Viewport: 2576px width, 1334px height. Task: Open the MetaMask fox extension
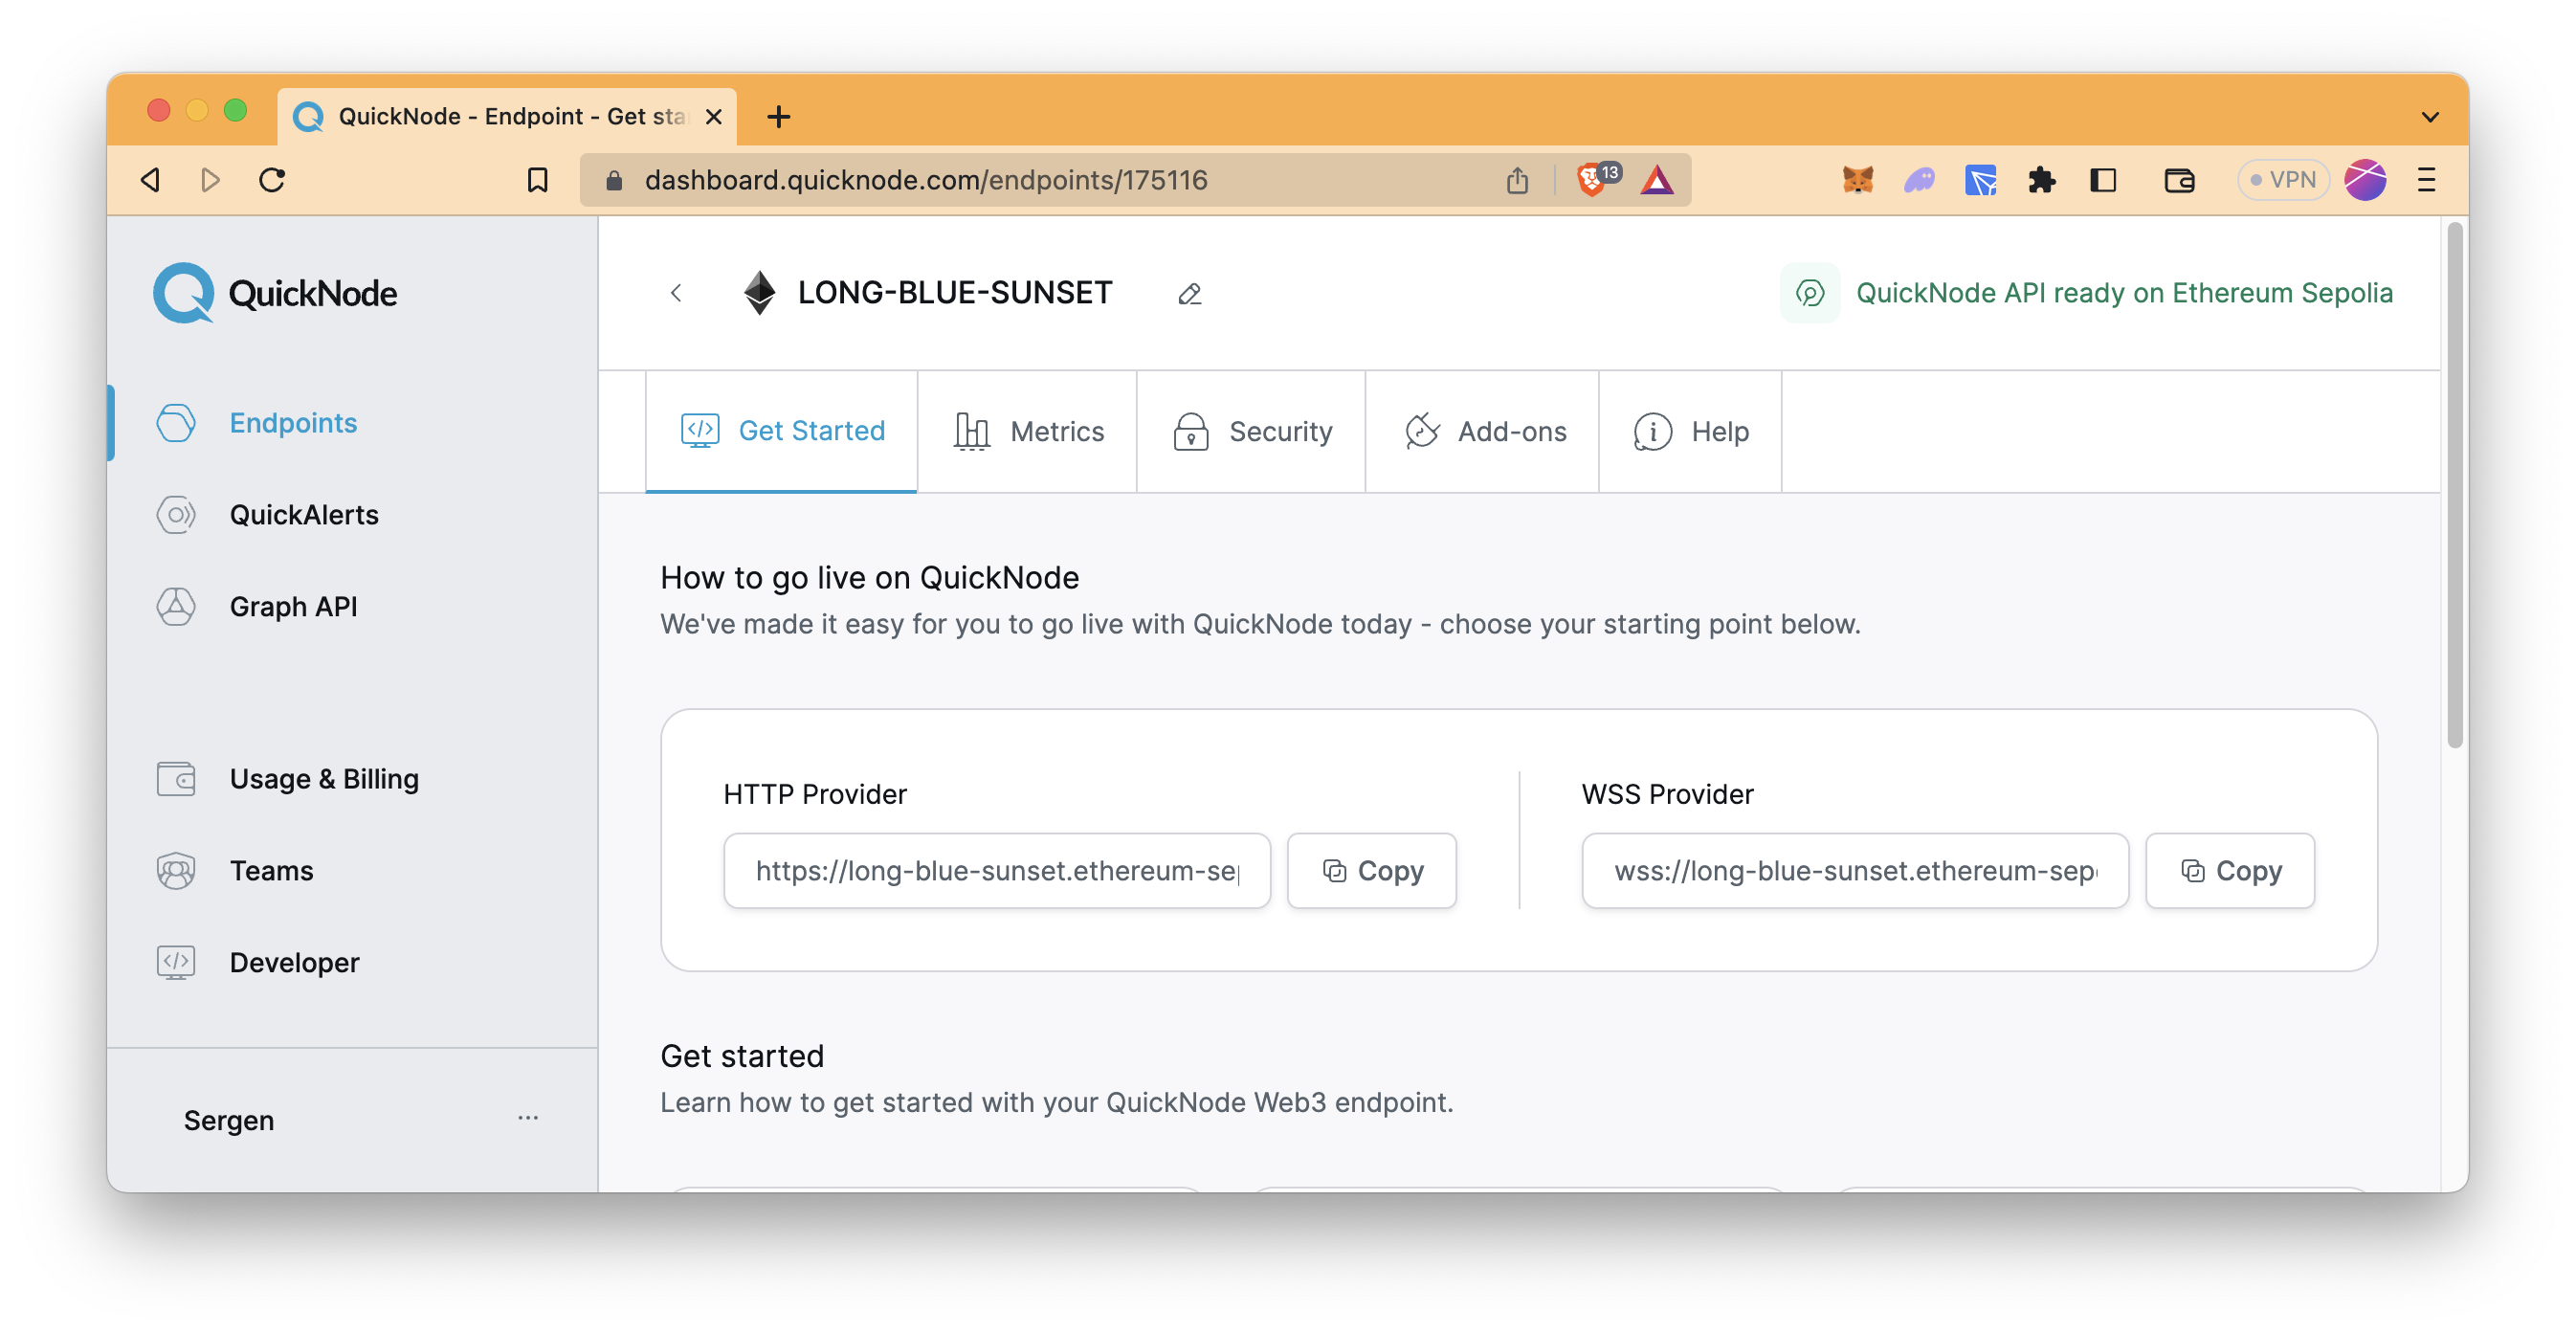(1857, 180)
